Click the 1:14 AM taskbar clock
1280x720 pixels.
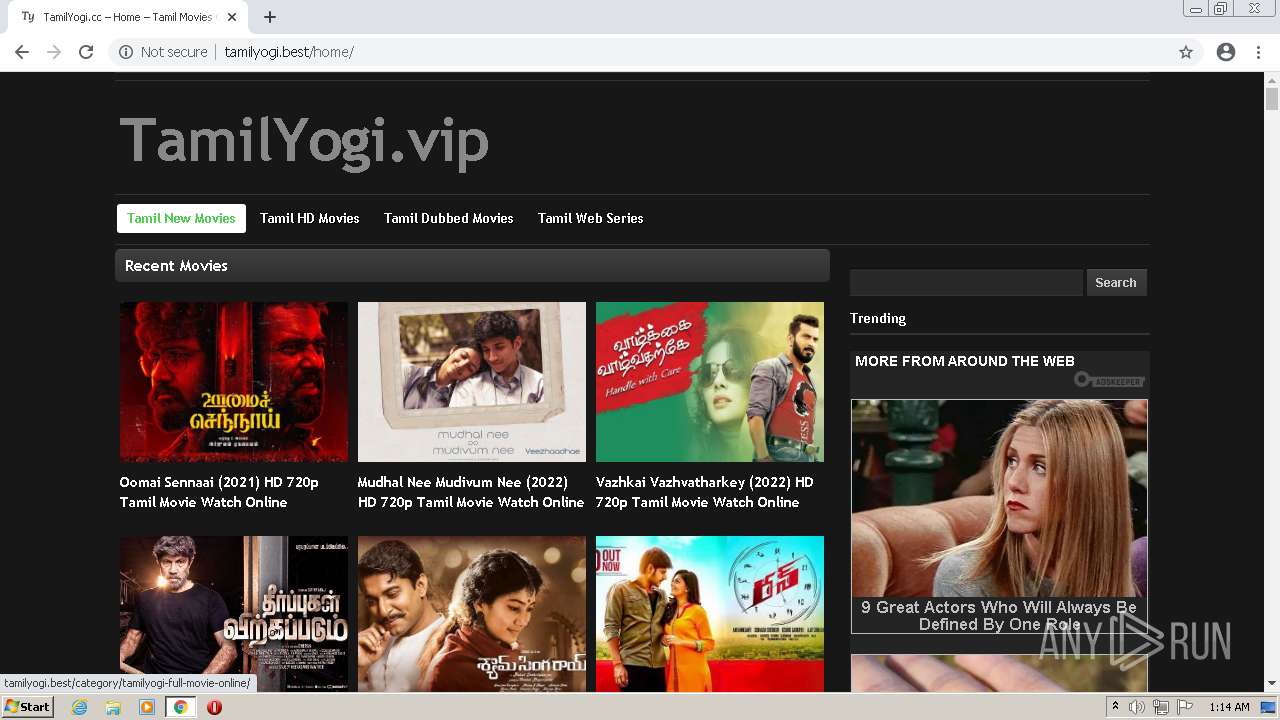coord(1229,707)
